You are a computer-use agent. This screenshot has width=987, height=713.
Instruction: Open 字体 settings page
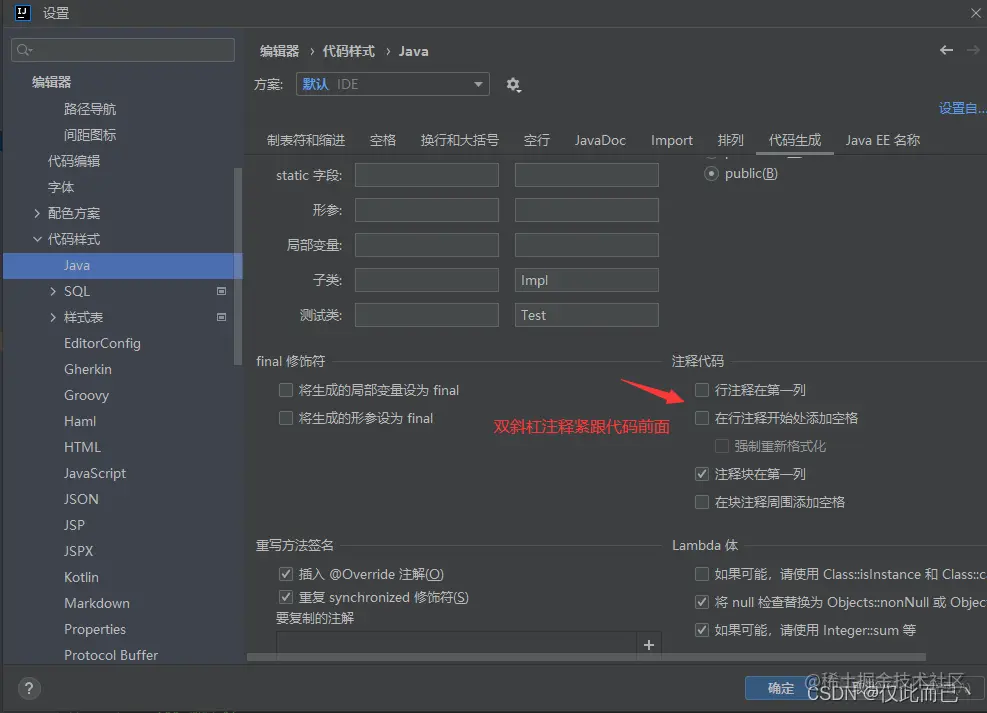coord(61,187)
